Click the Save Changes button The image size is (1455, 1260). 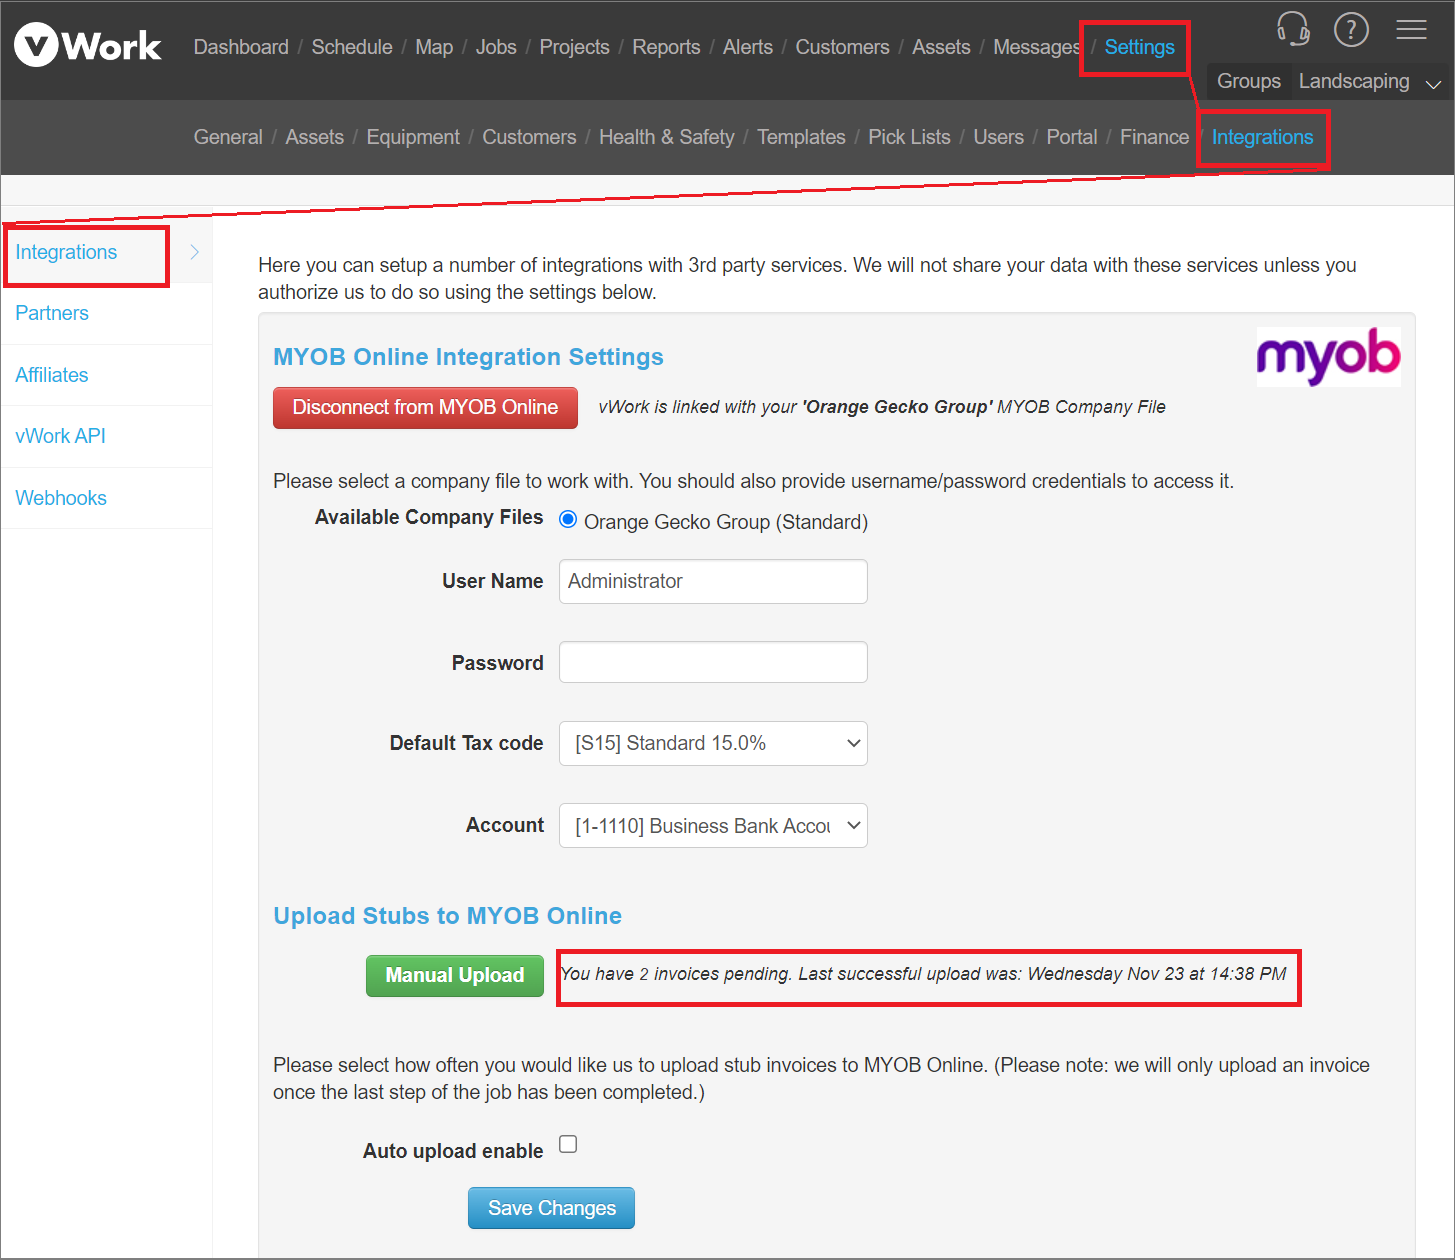[x=551, y=1208]
